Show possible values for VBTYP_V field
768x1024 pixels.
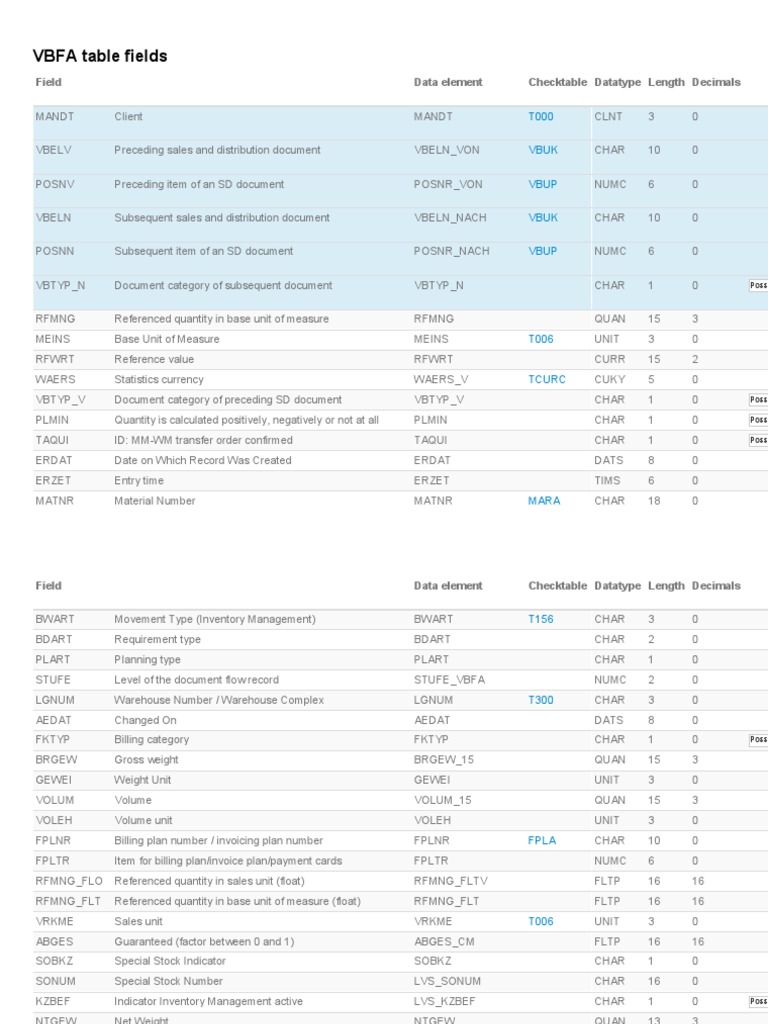click(x=758, y=400)
